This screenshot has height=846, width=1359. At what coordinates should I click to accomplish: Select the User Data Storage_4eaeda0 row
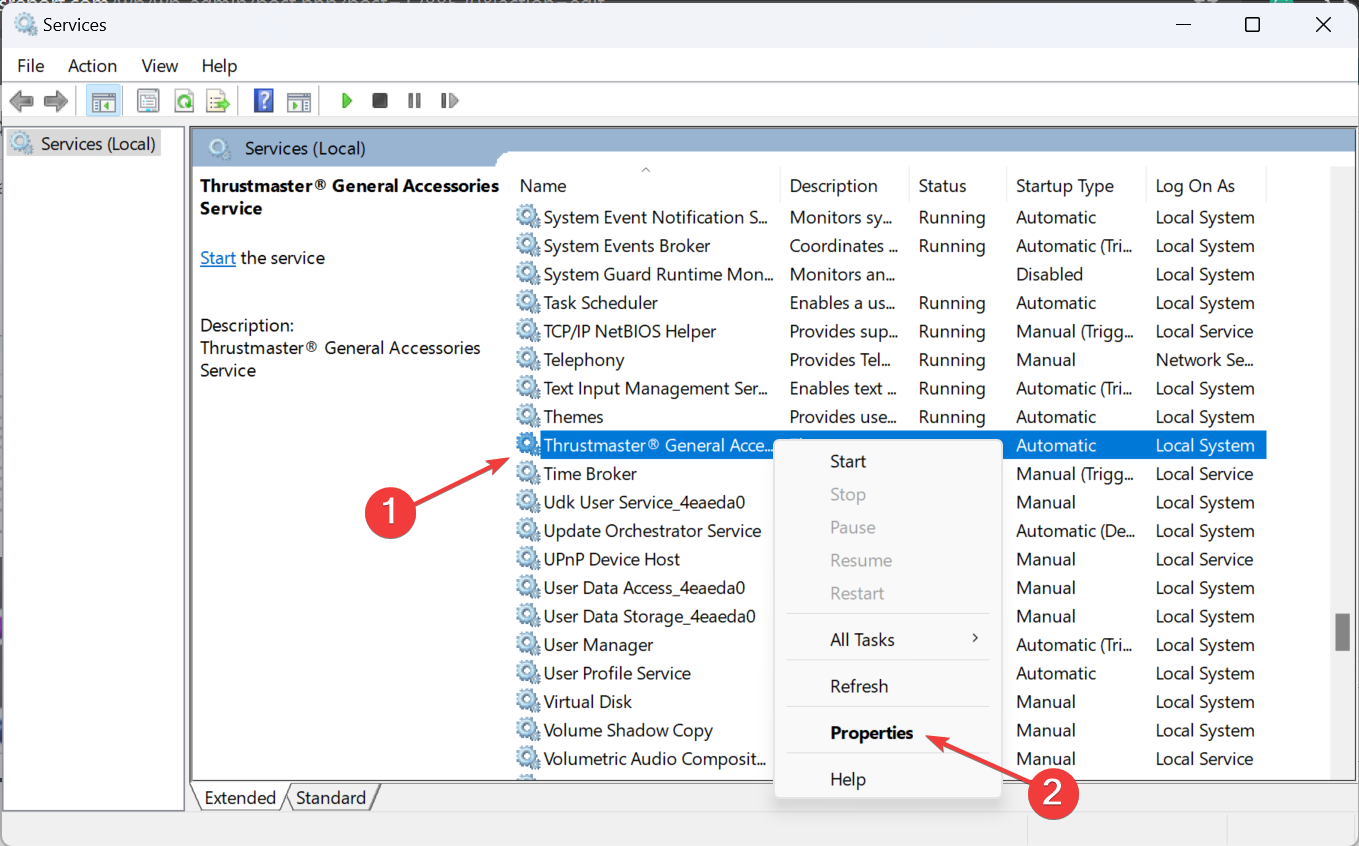click(x=645, y=616)
